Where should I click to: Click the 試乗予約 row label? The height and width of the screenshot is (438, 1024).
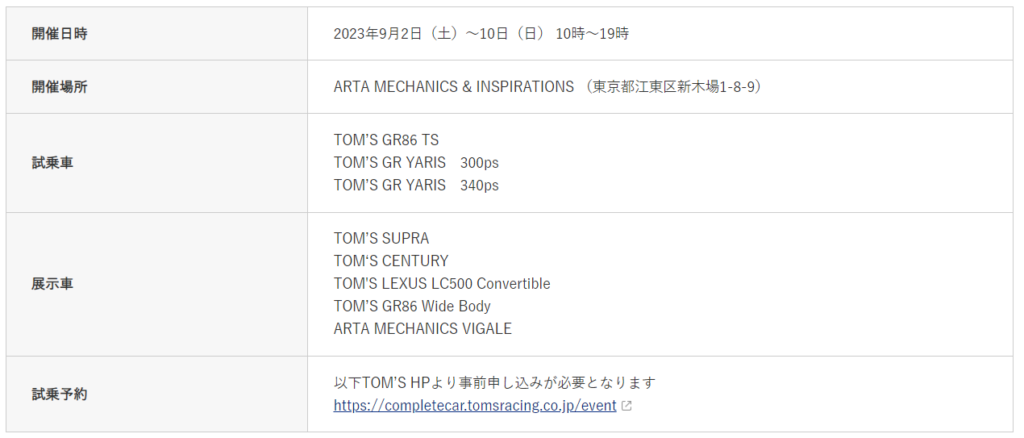(x=59, y=394)
